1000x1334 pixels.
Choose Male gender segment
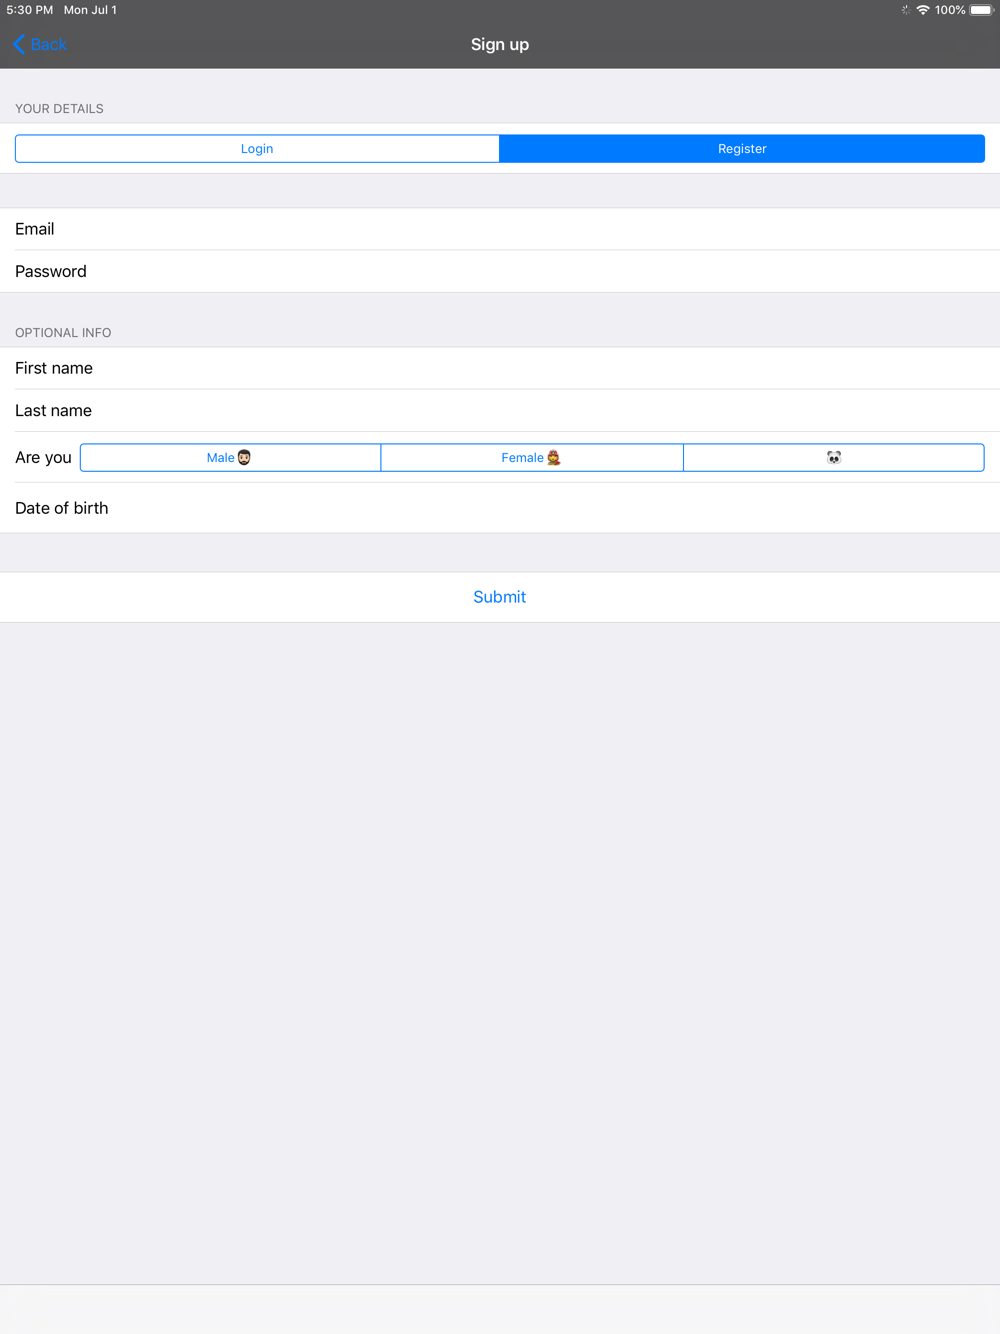(x=230, y=457)
